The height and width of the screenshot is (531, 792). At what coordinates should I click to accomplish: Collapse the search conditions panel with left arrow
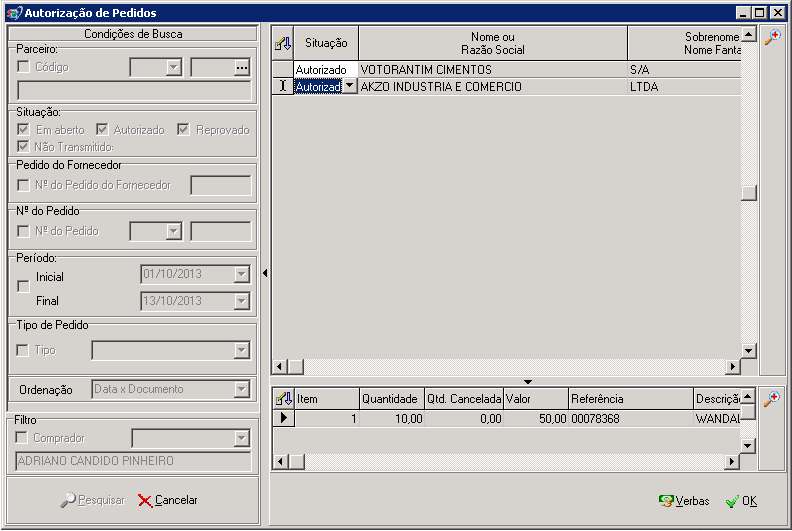(265, 273)
